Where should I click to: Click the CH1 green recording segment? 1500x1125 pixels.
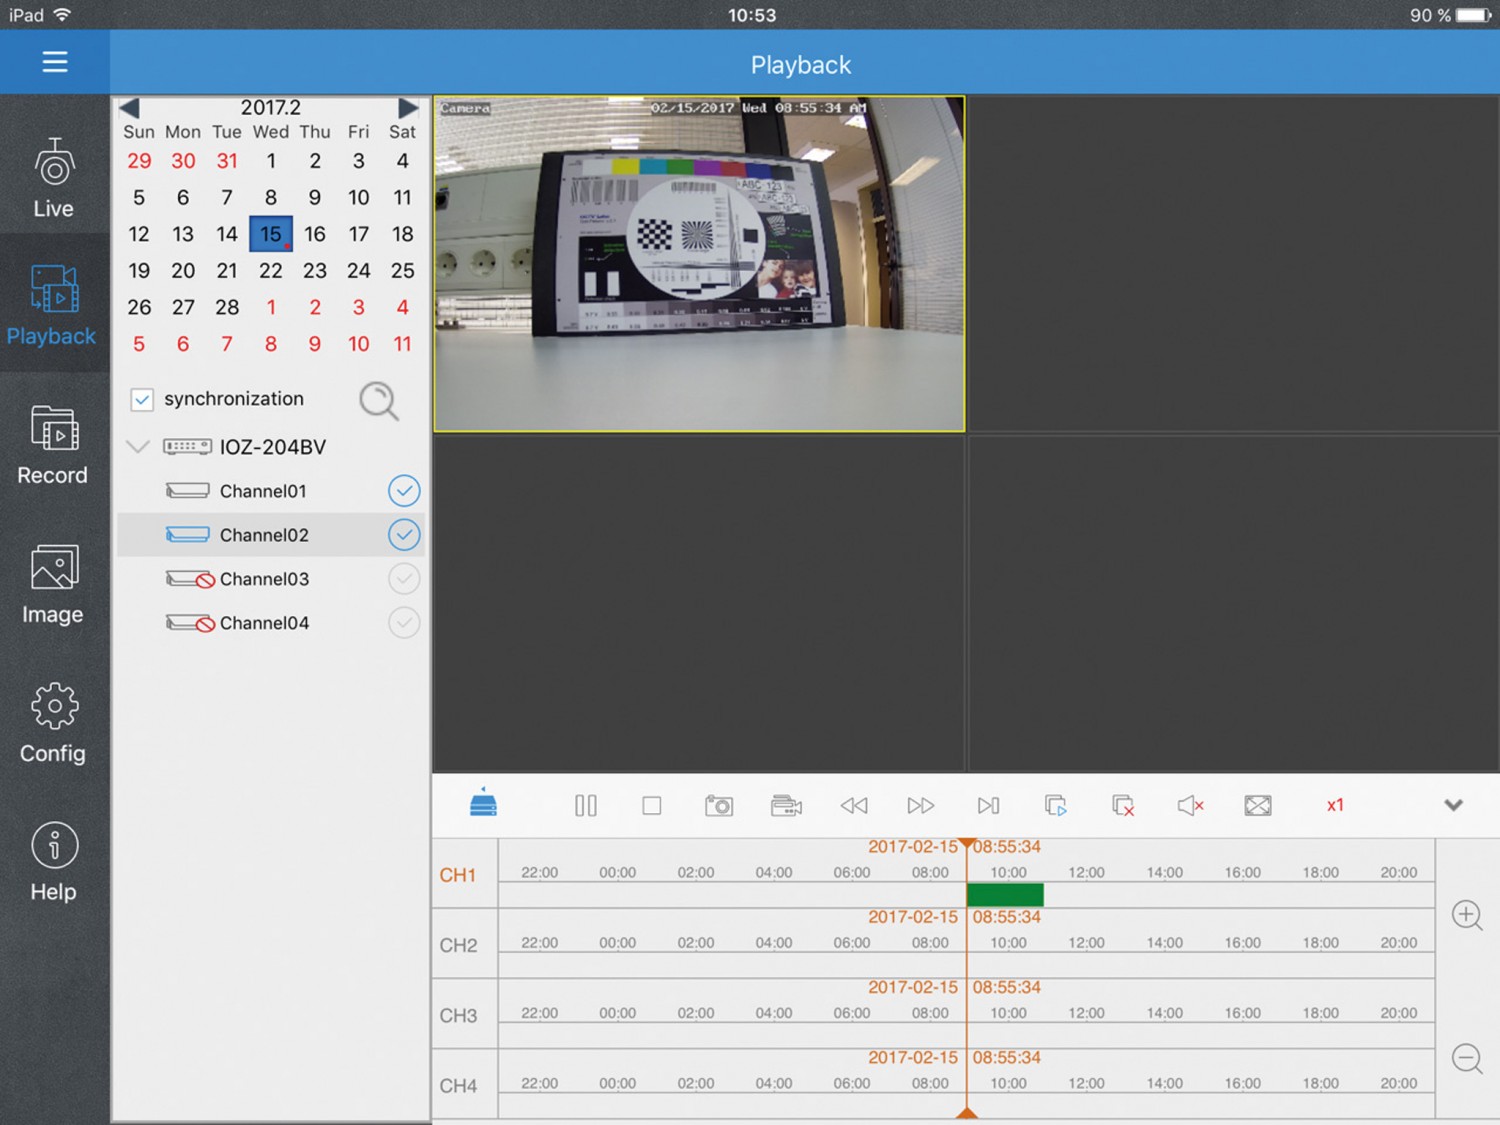point(1005,894)
